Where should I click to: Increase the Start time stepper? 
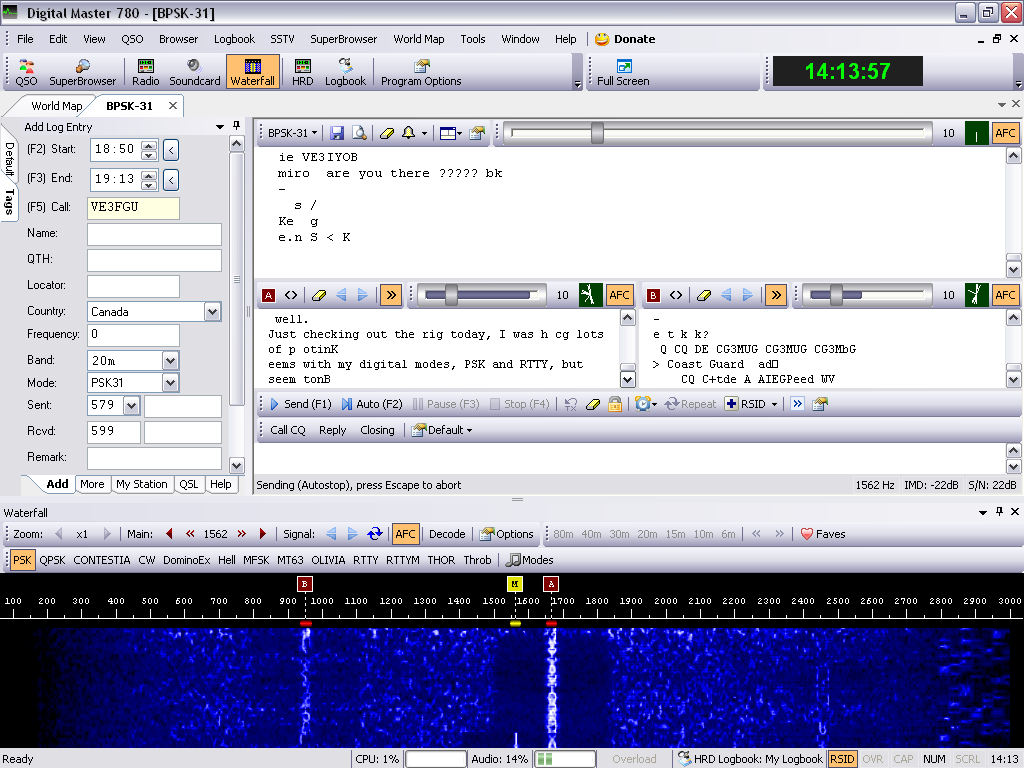point(149,145)
